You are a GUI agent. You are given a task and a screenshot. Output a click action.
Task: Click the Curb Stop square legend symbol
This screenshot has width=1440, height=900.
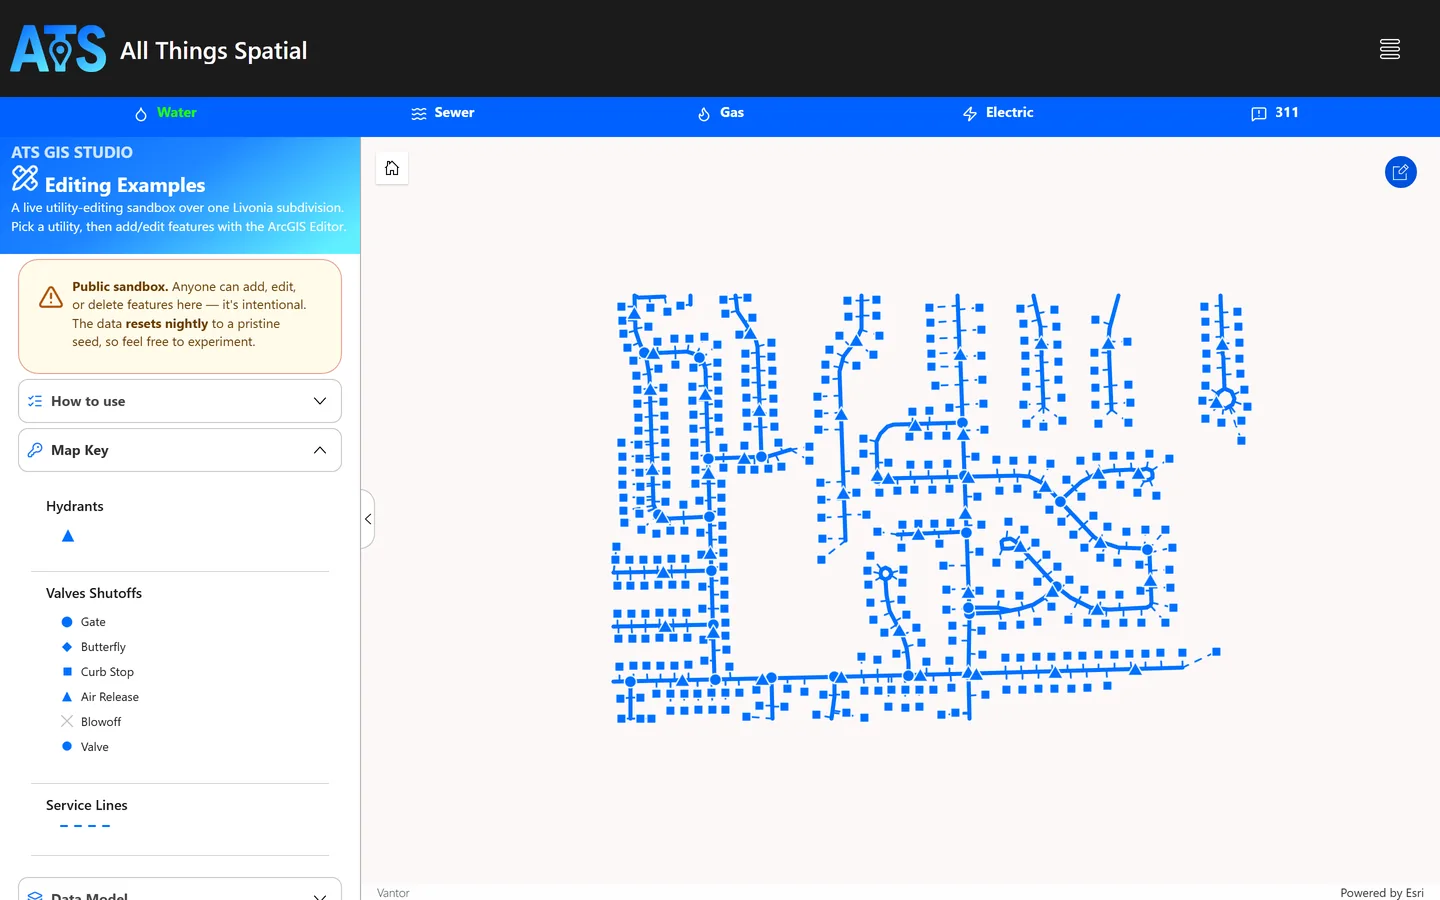tap(67, 672)
